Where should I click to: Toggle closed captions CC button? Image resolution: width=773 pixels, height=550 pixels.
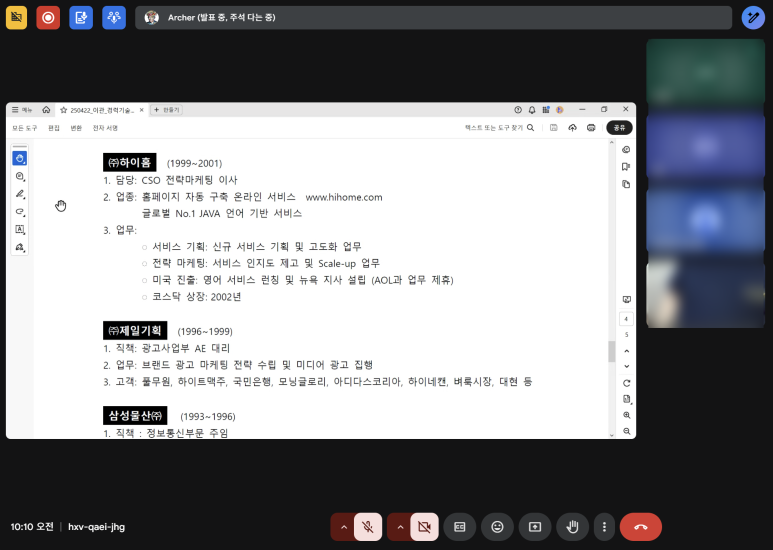click(459, 527)
